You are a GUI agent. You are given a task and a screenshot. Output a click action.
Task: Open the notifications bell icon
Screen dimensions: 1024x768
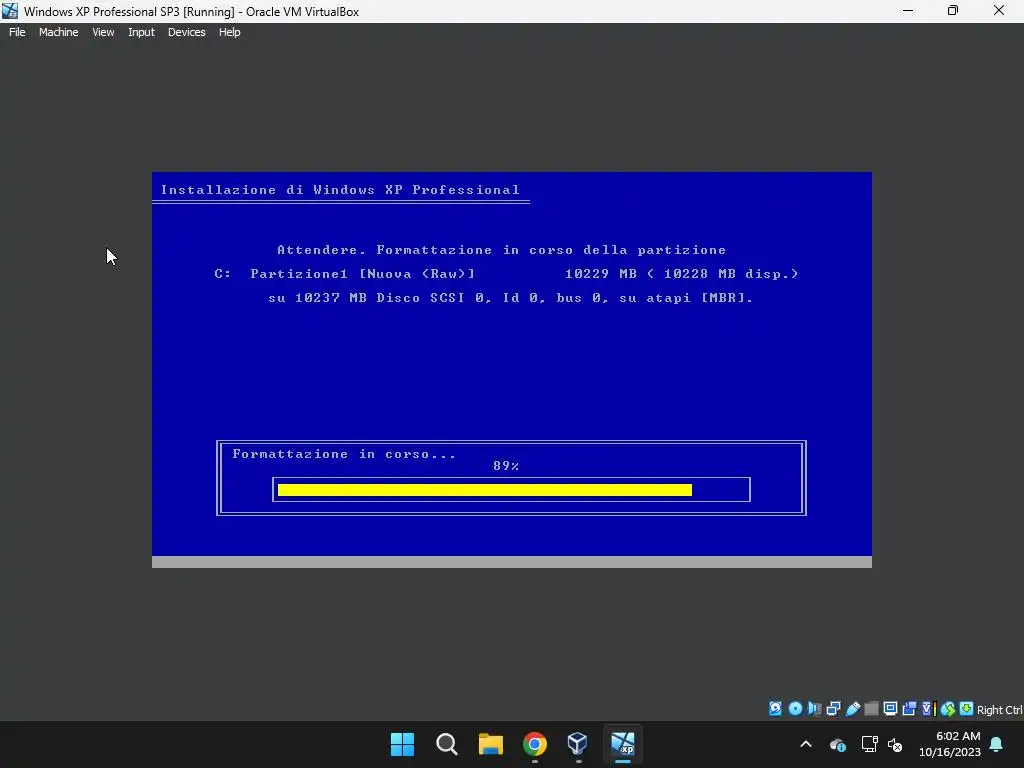pos(996,744)
